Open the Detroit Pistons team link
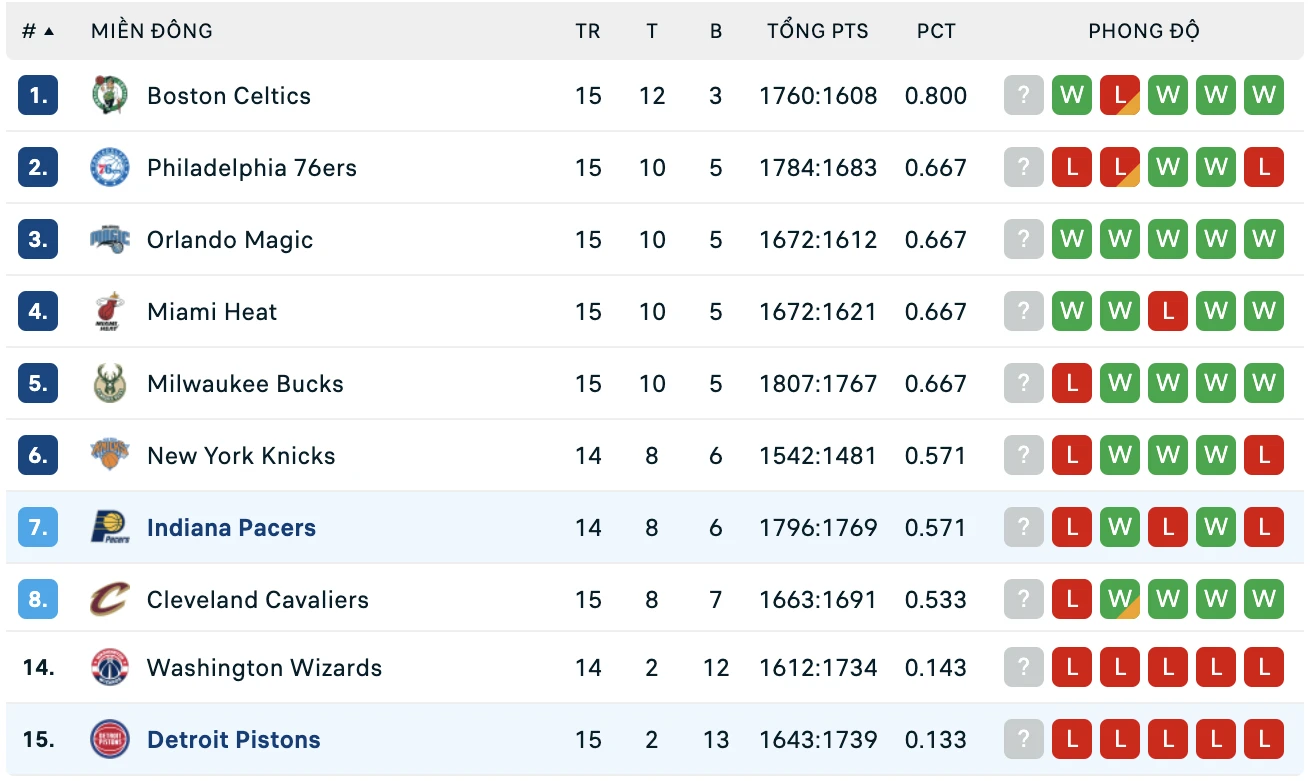 coord(234,740)
